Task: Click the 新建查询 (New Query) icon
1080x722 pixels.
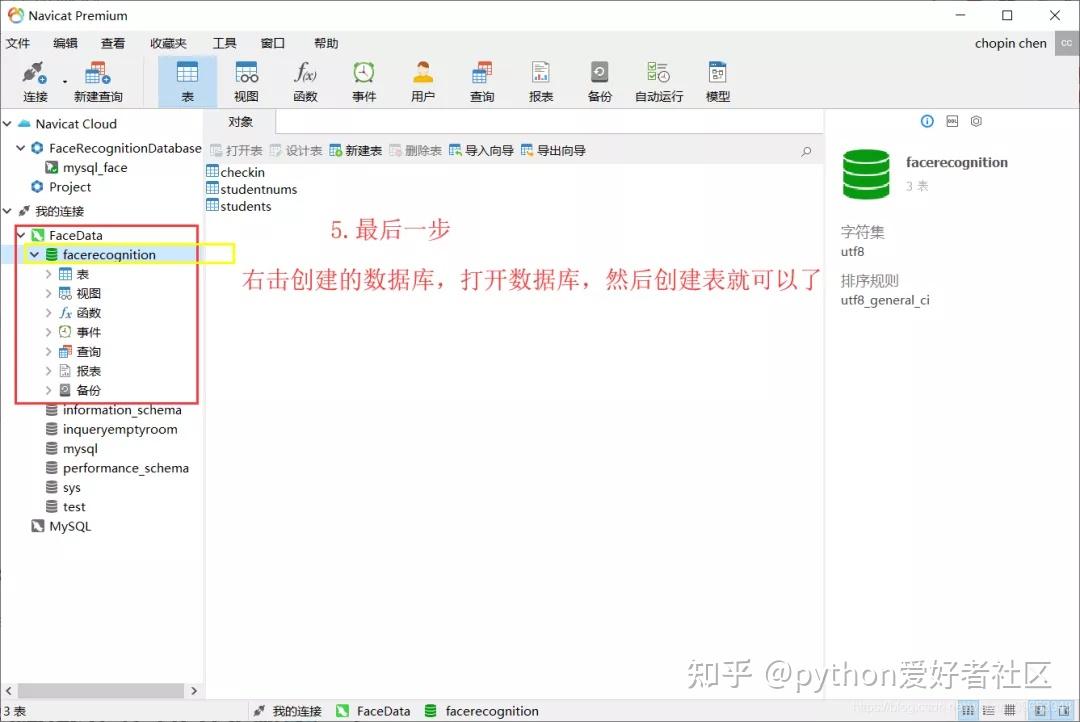Action: pyautogui.click(x=97, y=80)
